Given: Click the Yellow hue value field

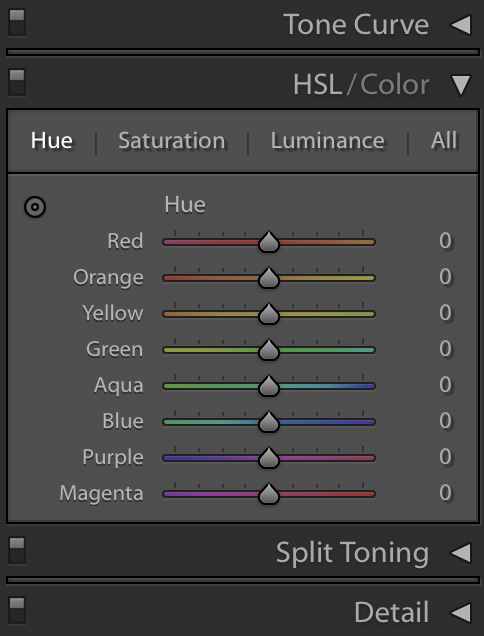Looking at the screenshot, I should (x=445, y=313).
